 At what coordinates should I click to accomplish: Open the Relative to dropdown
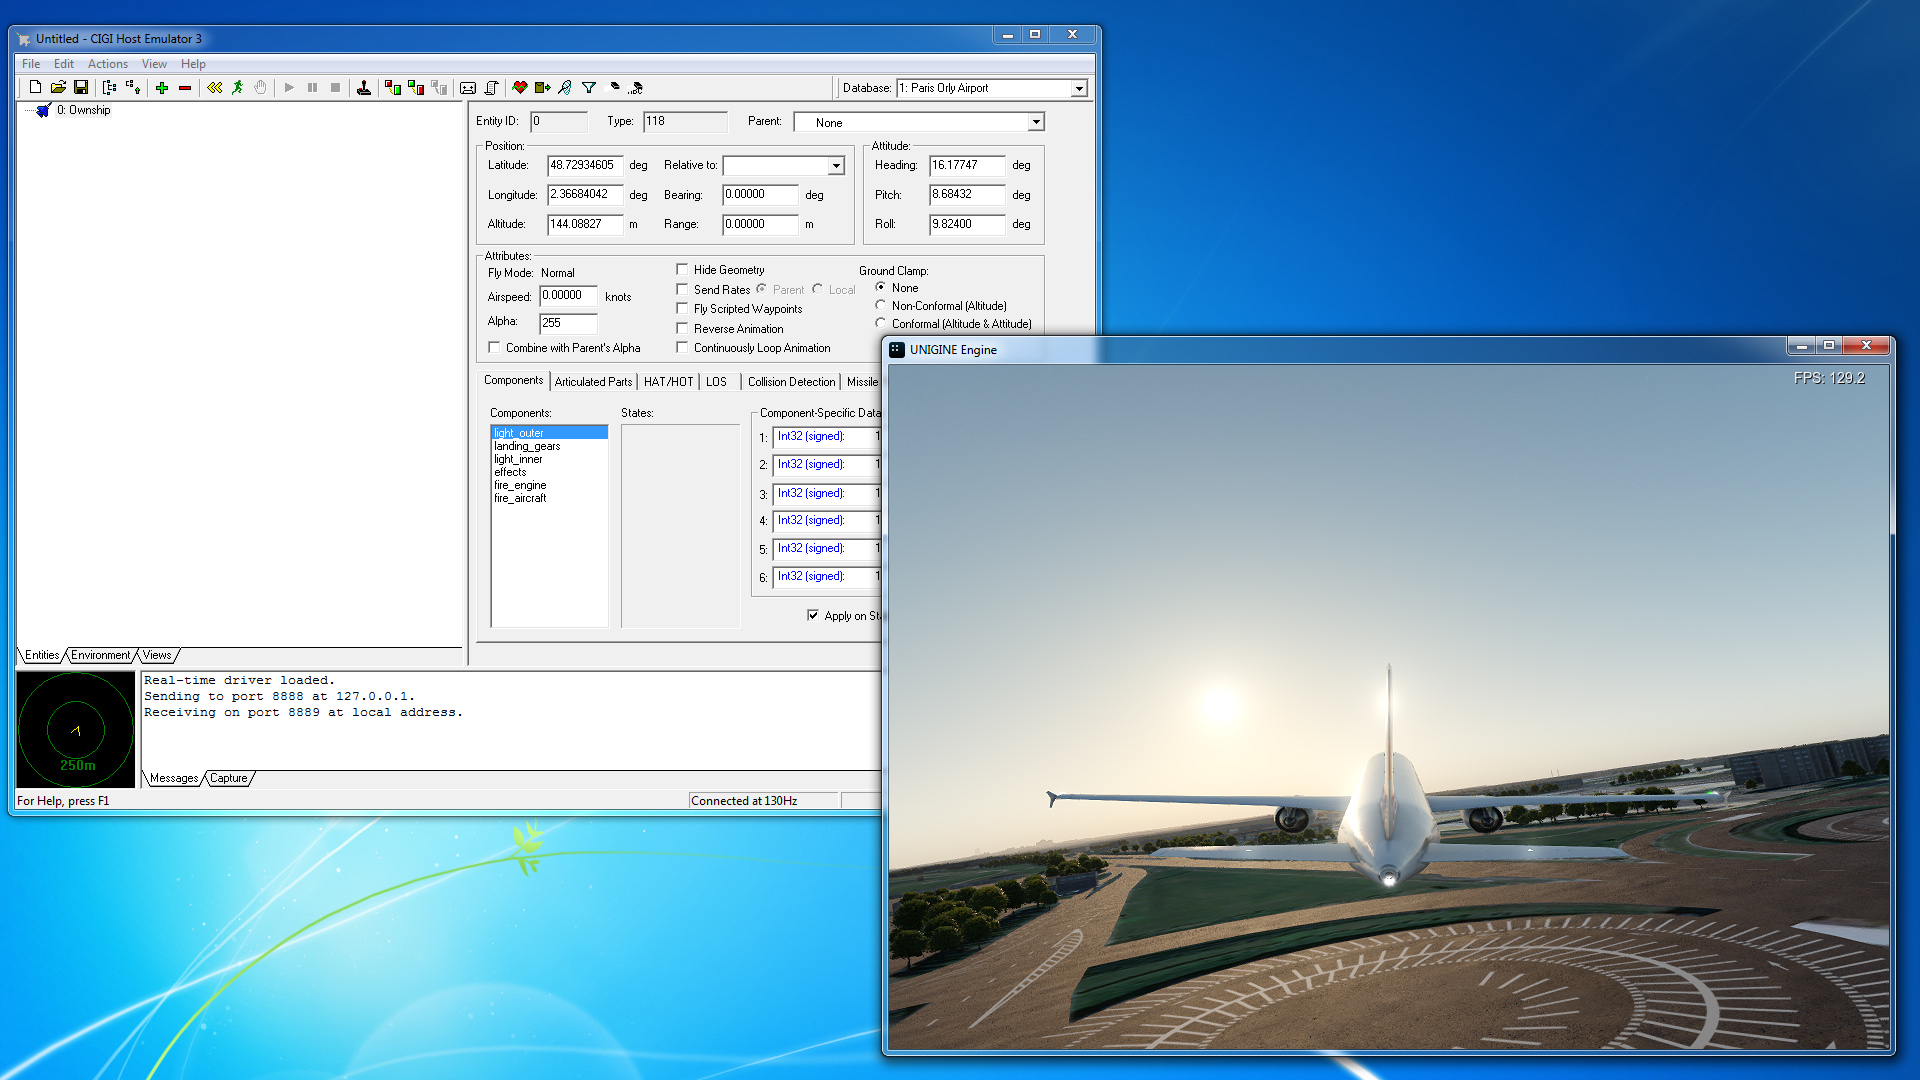[836, 166]
